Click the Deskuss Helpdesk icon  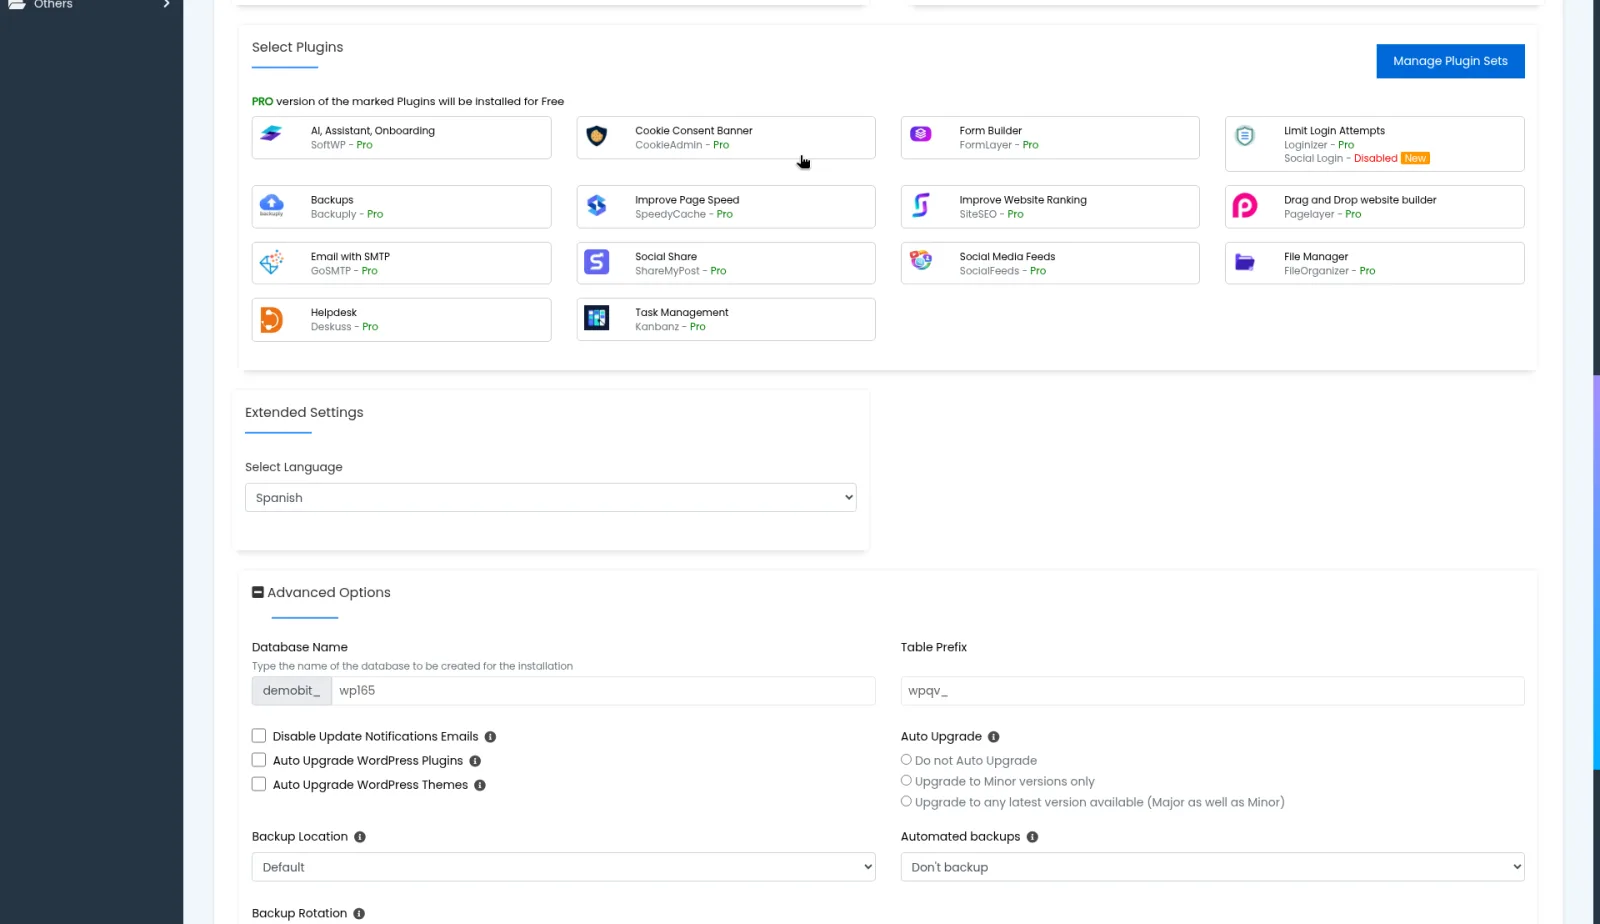271,319
